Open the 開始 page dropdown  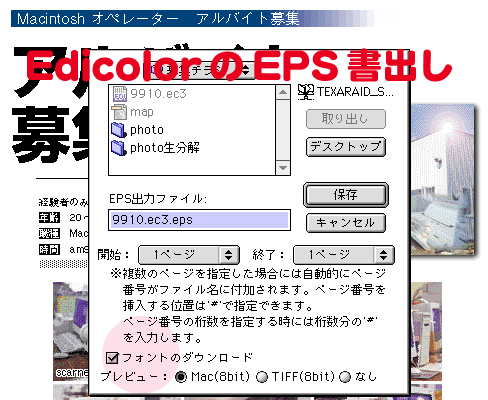(189, 255)
